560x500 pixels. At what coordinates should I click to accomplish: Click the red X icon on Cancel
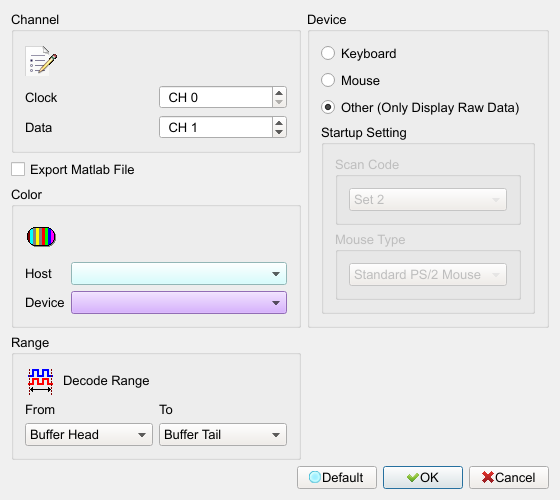[488, 478]
